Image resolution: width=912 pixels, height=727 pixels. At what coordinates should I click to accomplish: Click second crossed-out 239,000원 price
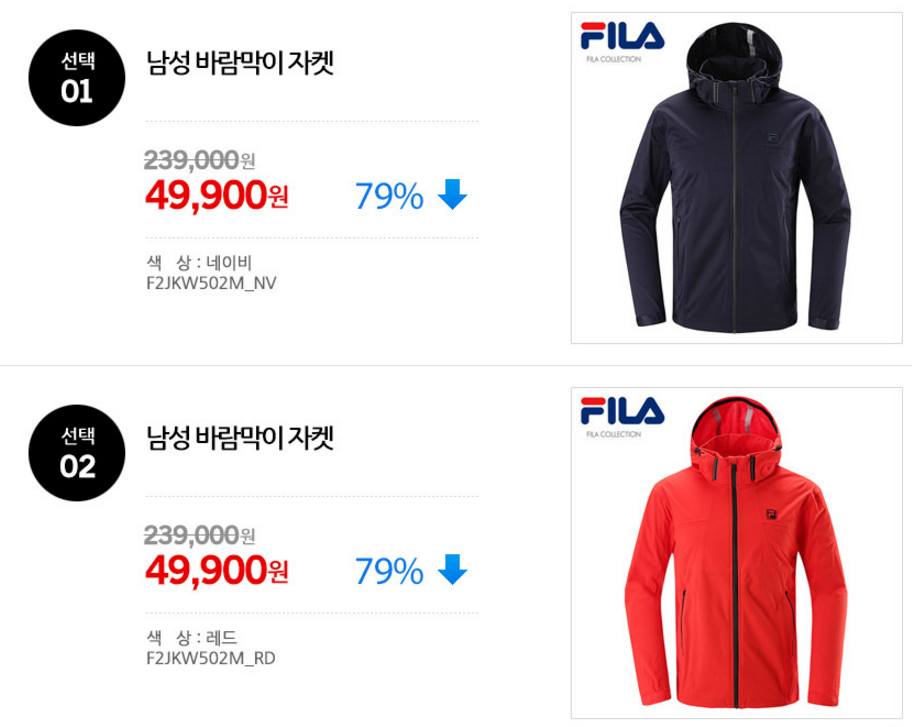pyautogui.click(x=200, y=535)
